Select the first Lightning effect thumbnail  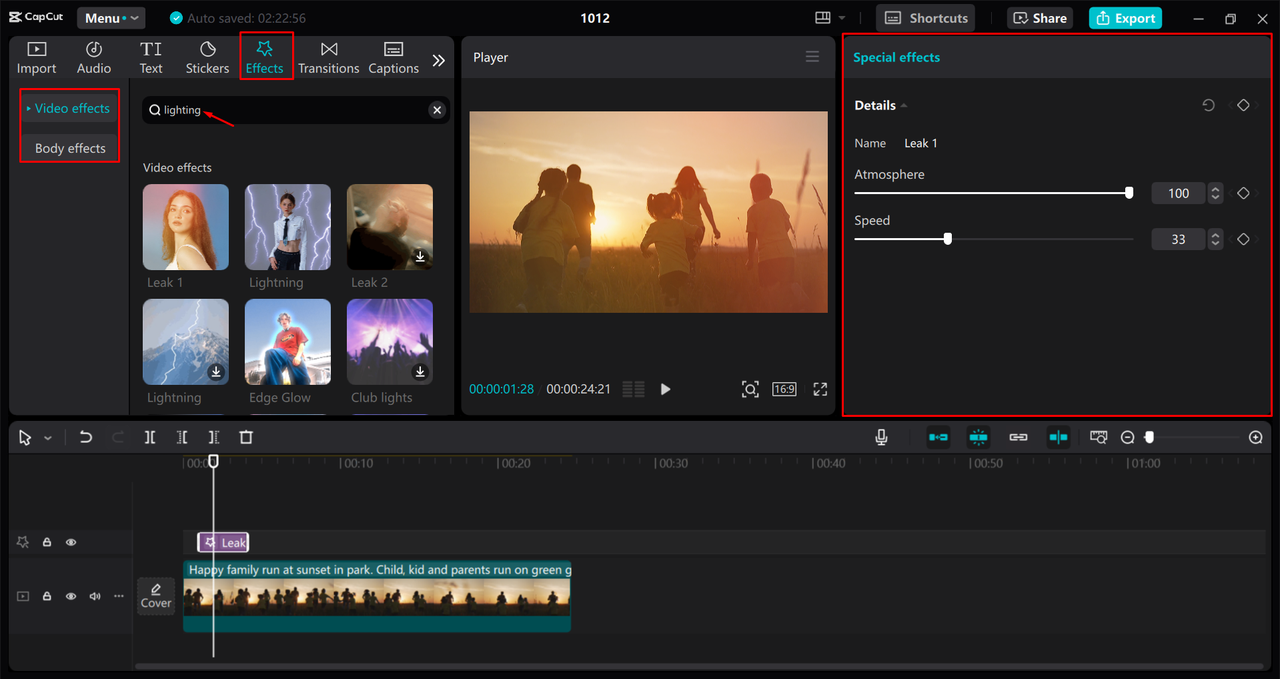[x=288, y=227]
